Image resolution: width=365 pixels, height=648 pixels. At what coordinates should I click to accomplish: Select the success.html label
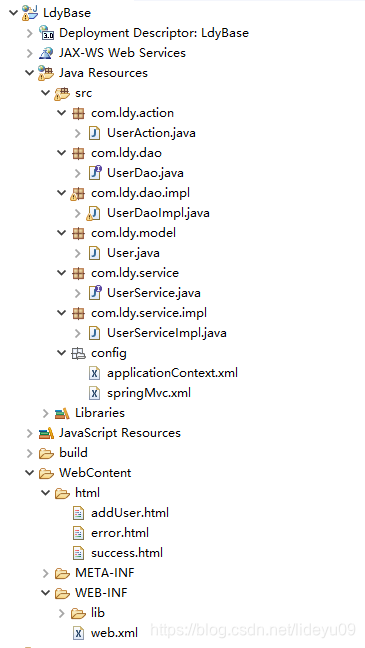(127, 553)
